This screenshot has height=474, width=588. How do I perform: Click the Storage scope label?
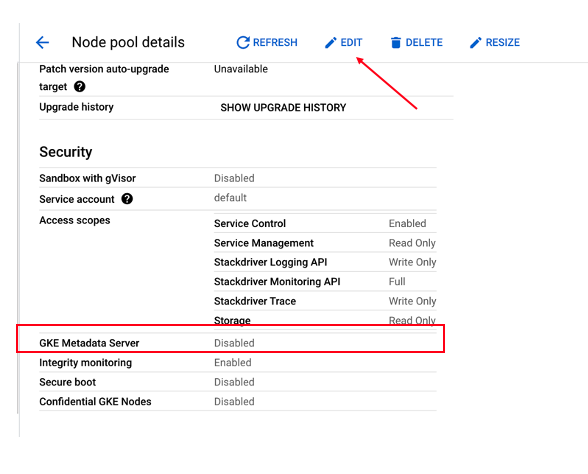[x=232, y=321]
